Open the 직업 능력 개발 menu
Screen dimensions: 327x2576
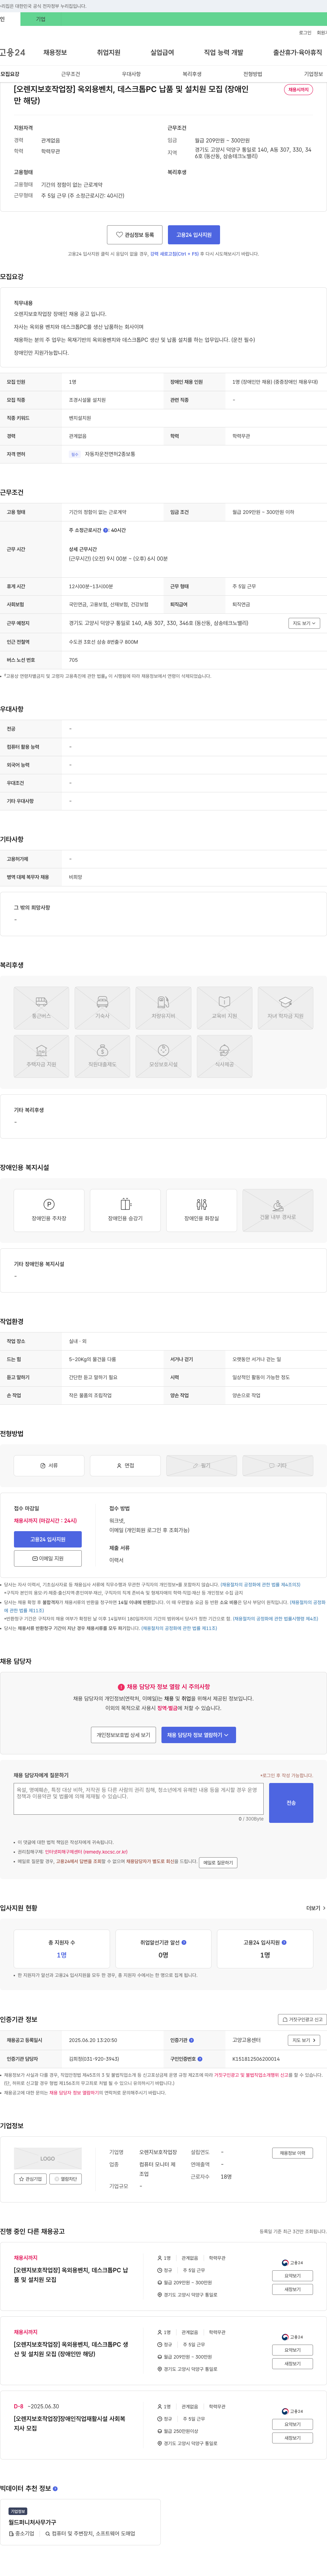(x=223, y=52)
